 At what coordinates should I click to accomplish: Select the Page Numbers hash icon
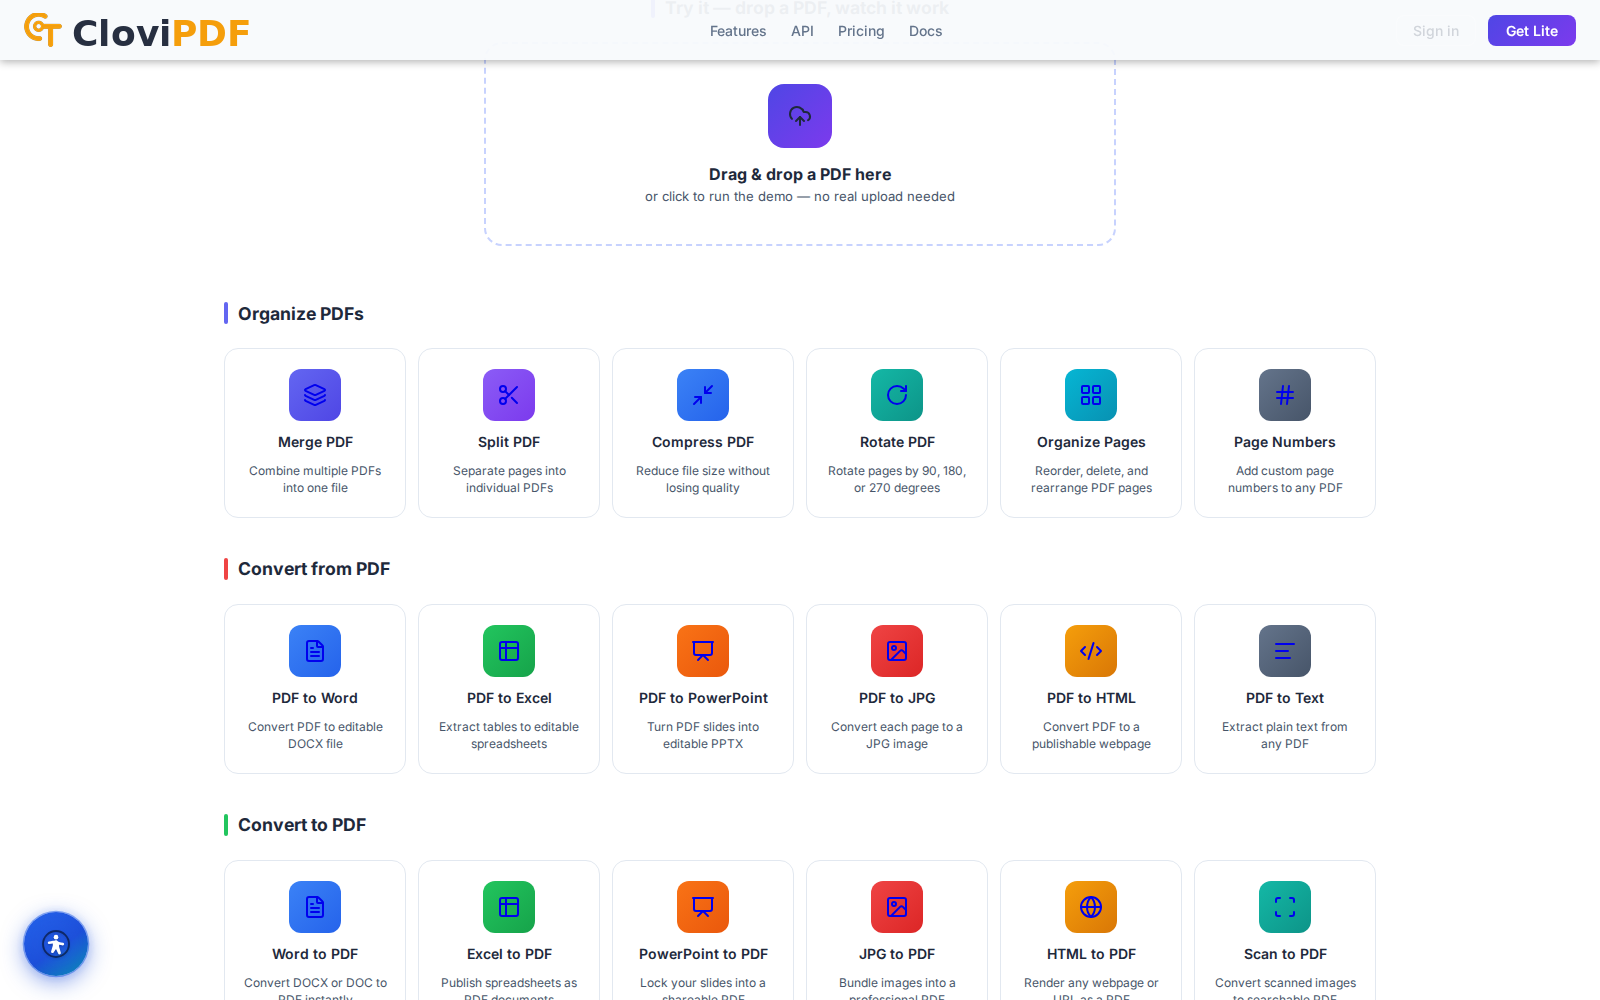pyautogui.click(x=1285, y=395)
